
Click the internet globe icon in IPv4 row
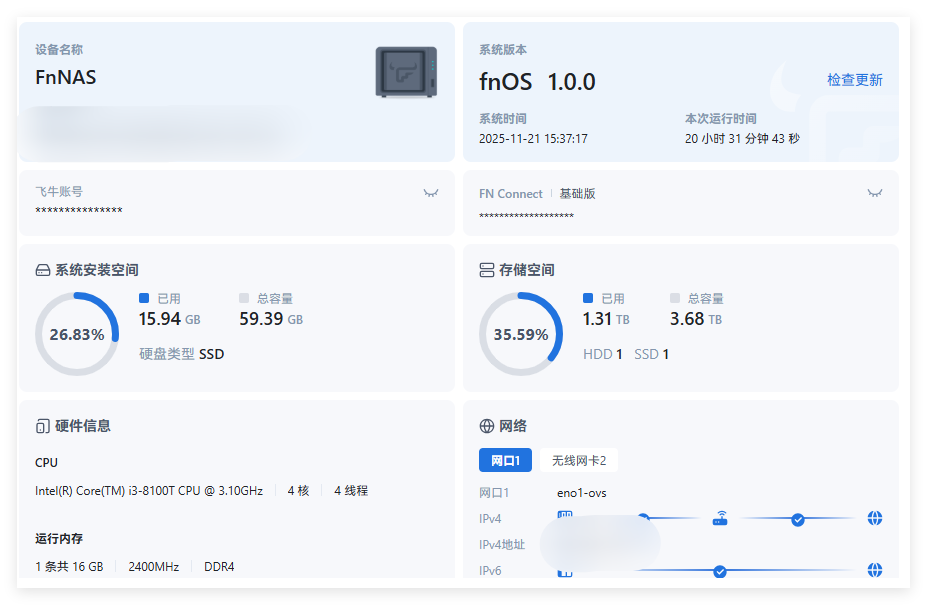[x=875, y=519]
